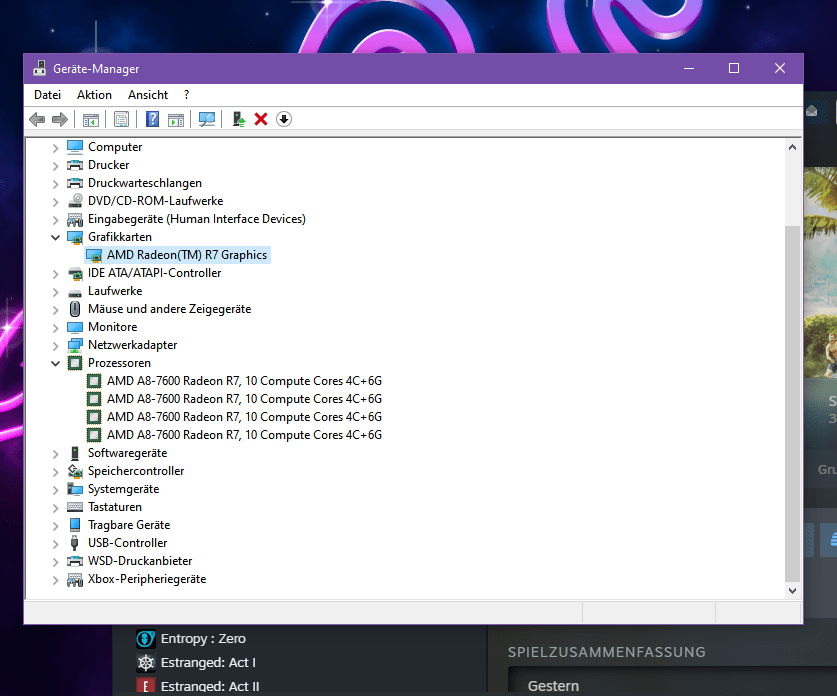Open the Aktion menu
Viewport: 837px width, 696px height.
(94, 95)
